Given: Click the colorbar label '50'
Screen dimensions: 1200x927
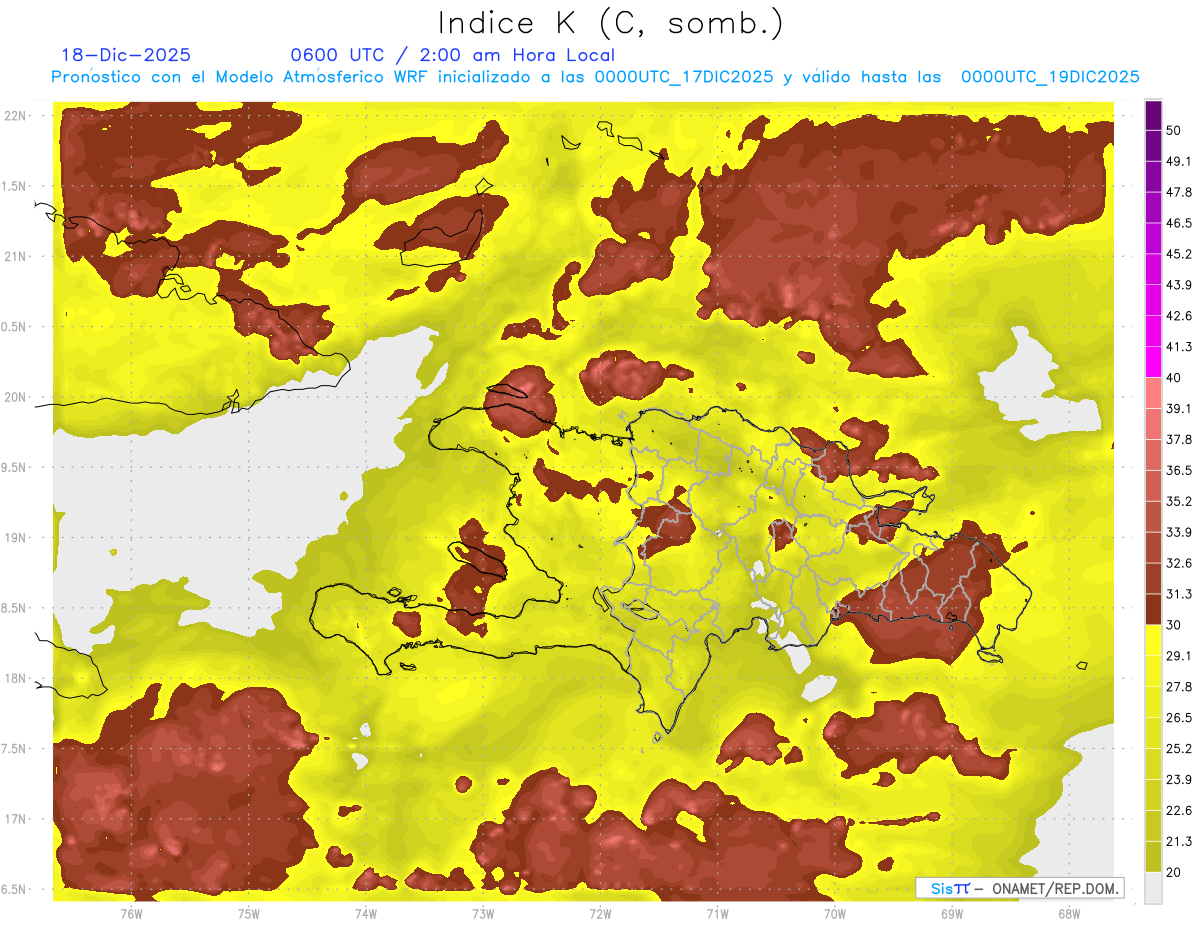Looking at the screenshot, I should point(1173,130).
